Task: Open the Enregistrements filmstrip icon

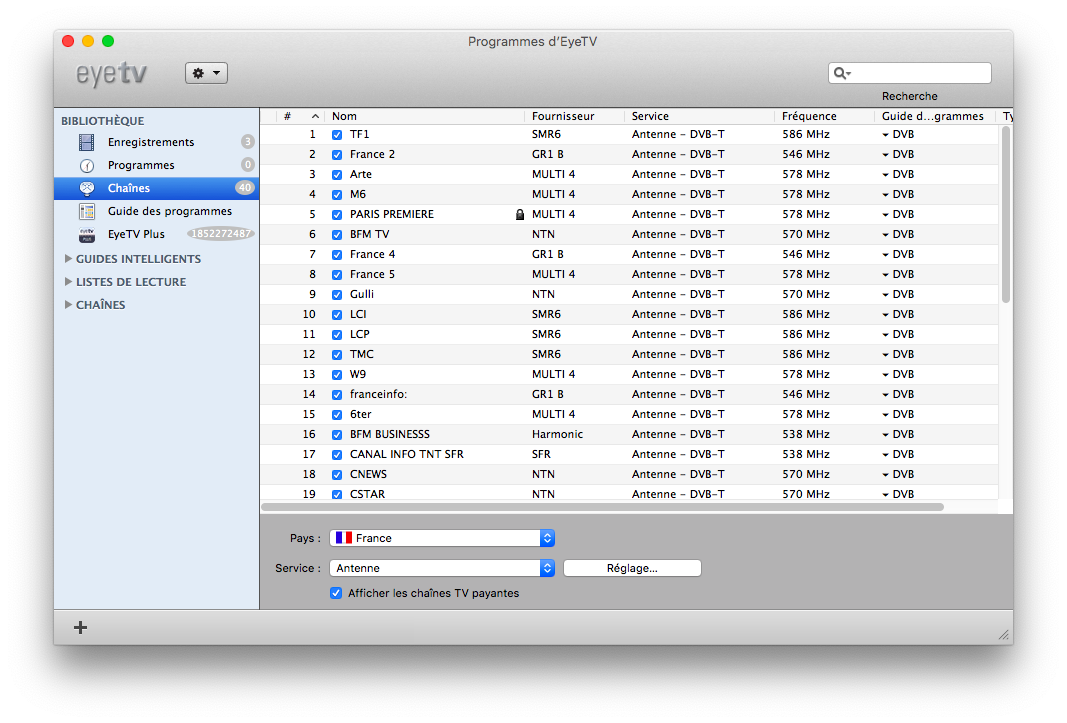Action: click(87, 142)
